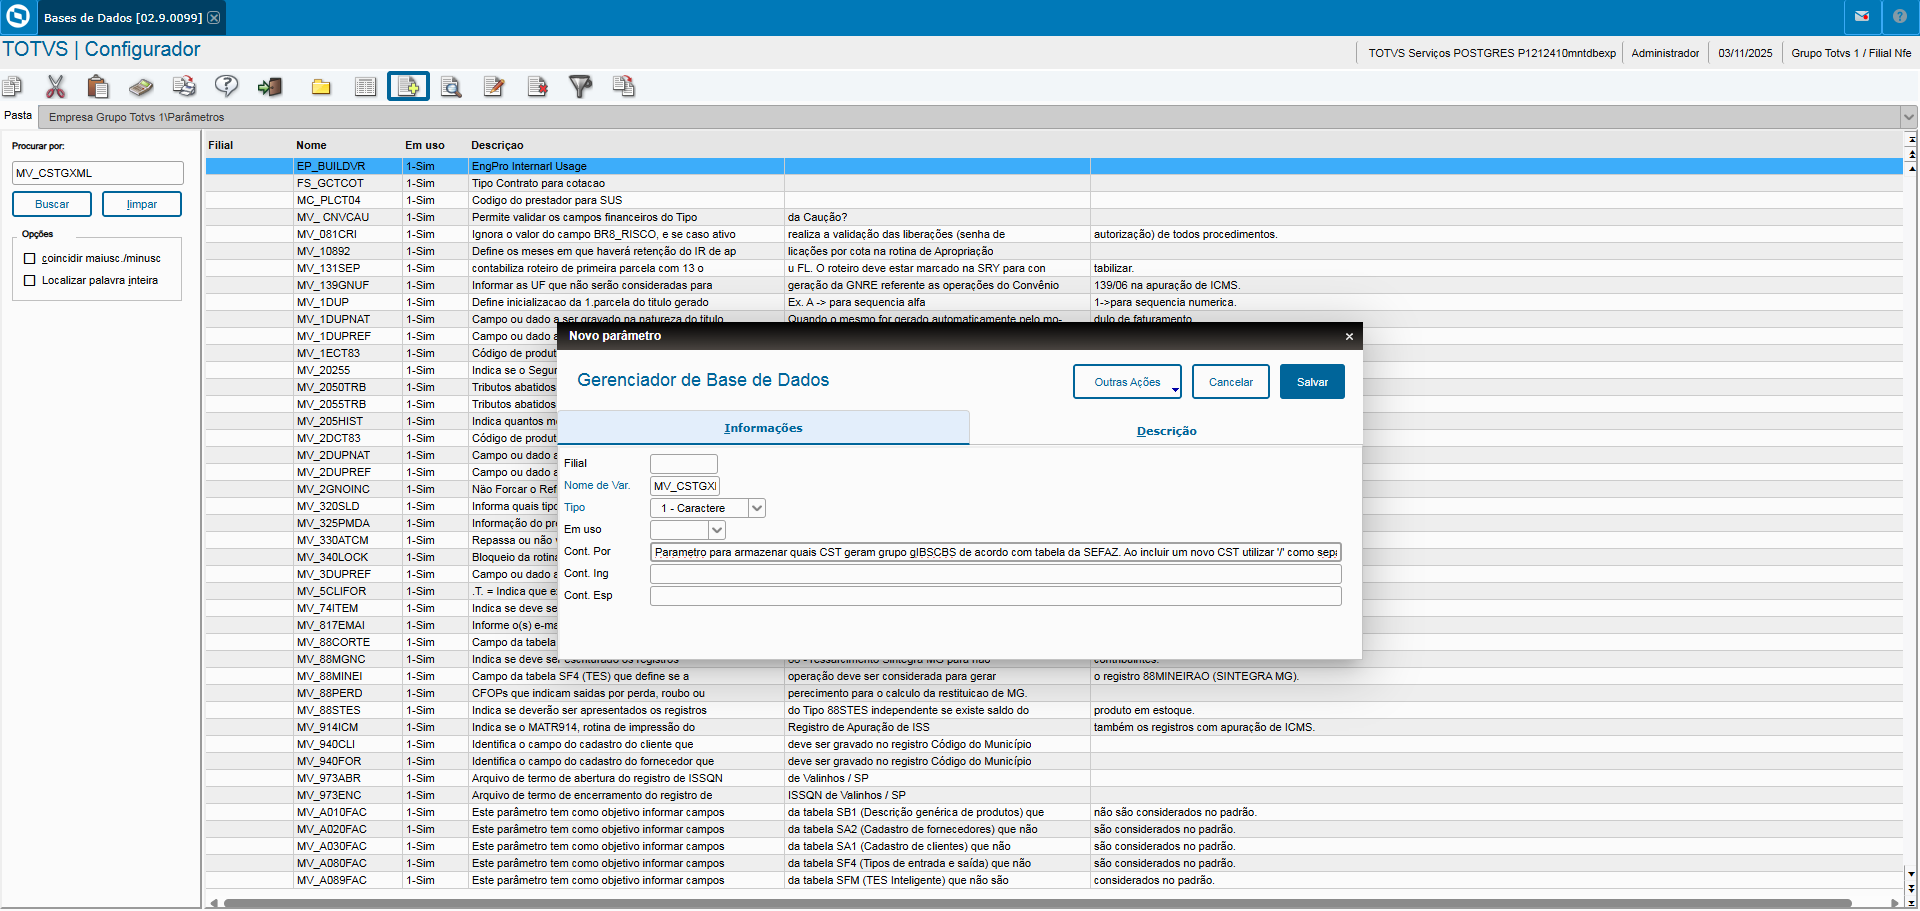The height and width of the screenshot is (911, 1920).
Task: Click the Filial input field
Action: point(684,464)
